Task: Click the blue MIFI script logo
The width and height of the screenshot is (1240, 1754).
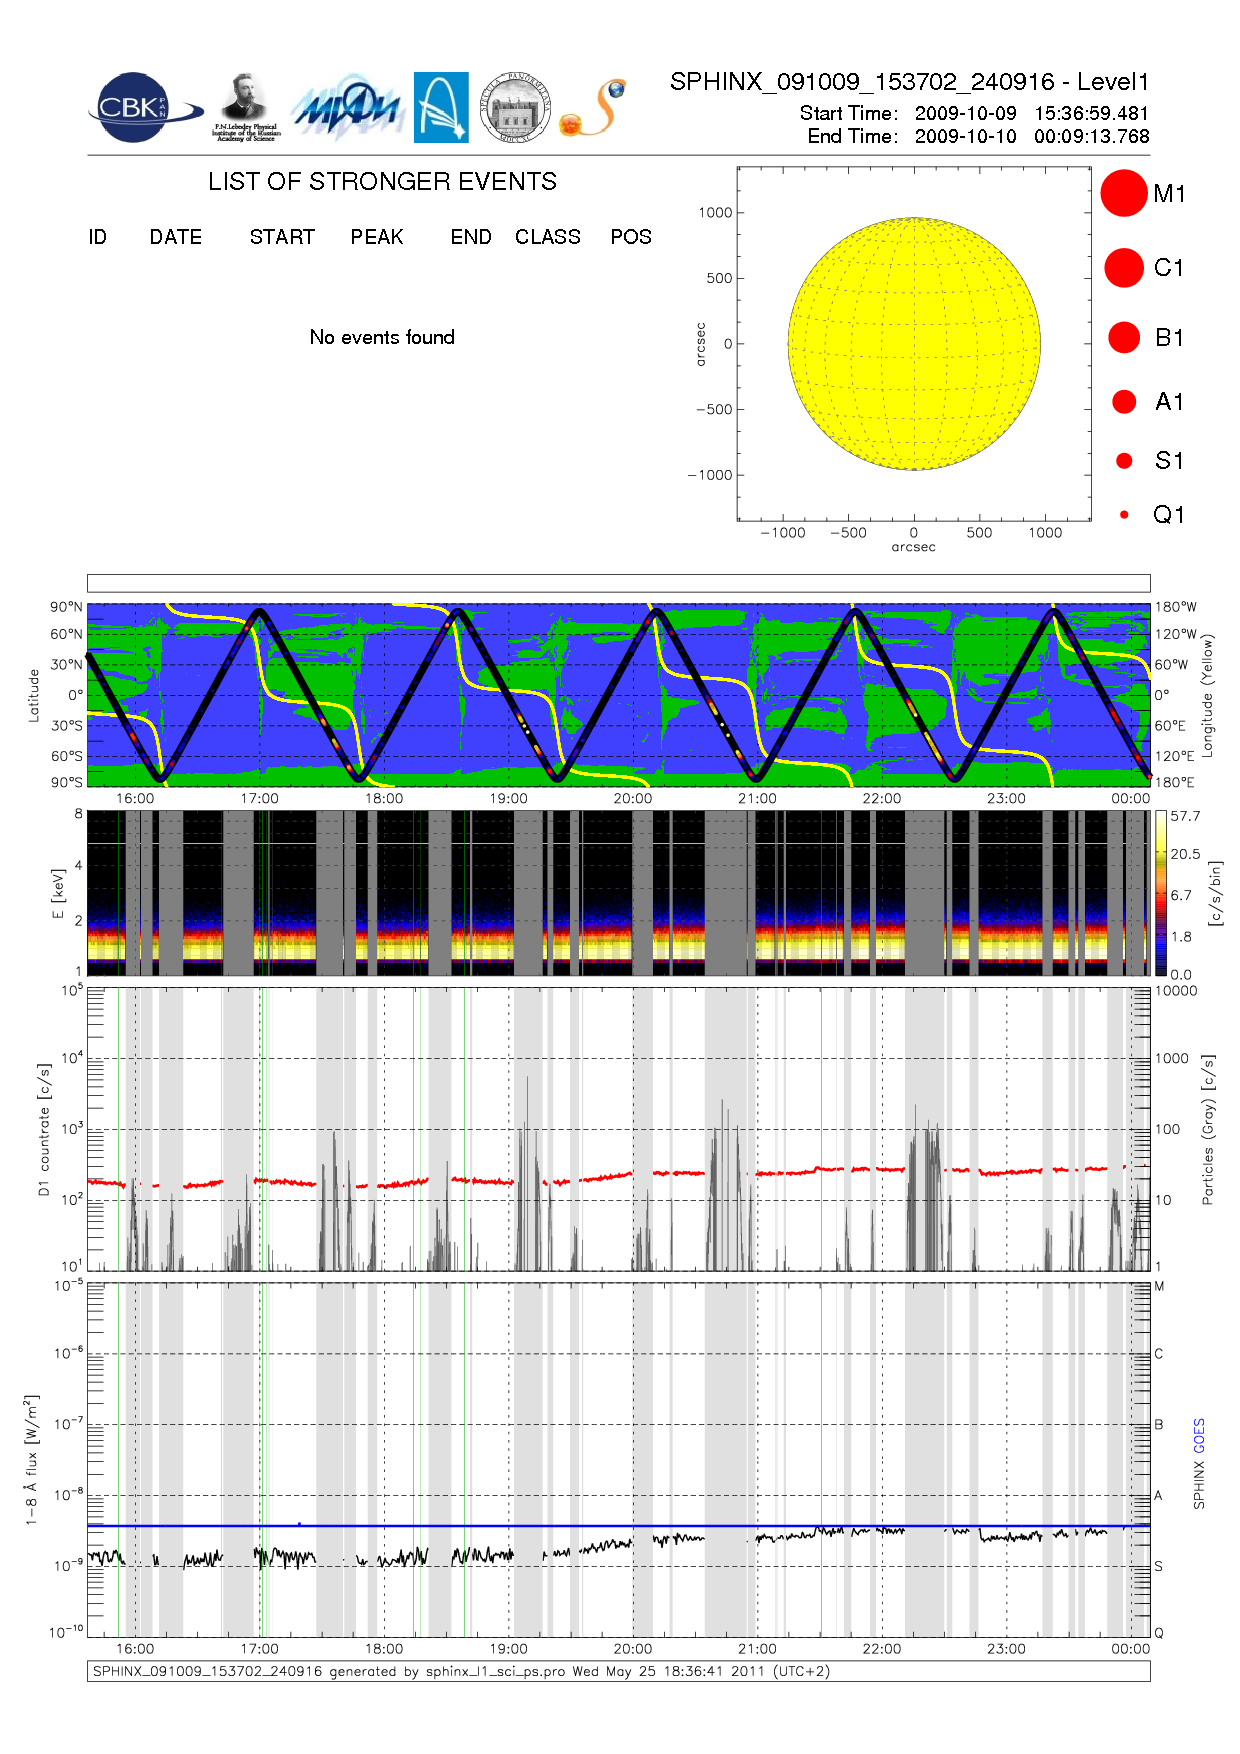Action: [x=346, y=108]
